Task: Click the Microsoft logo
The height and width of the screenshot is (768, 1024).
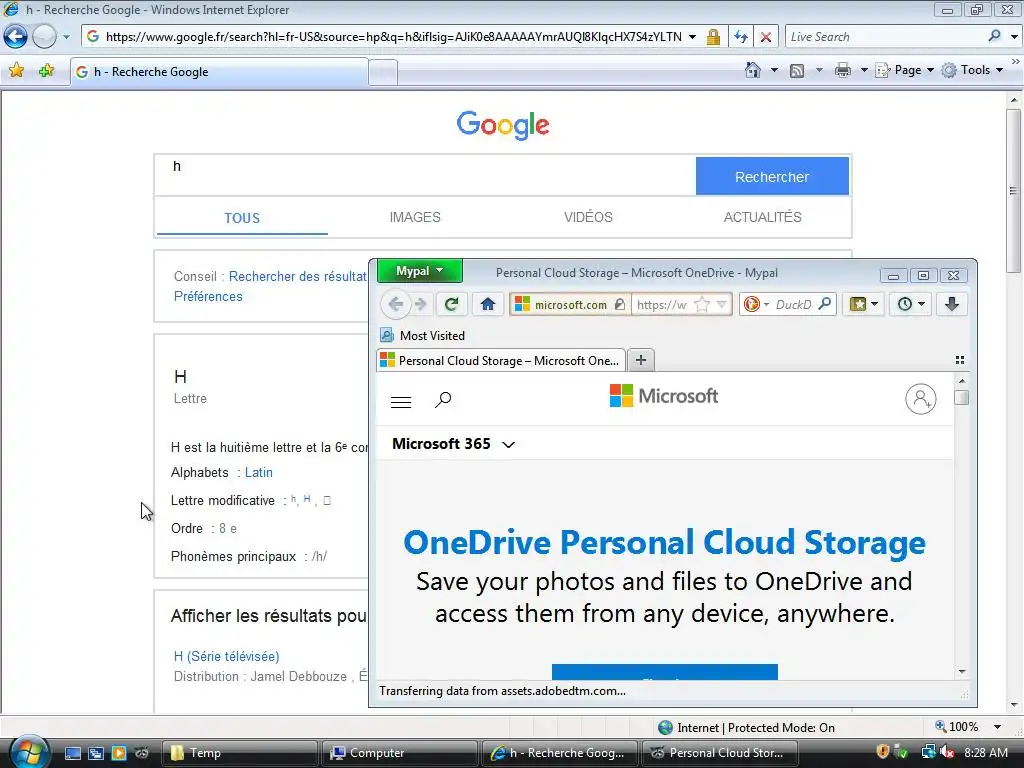Action: [x=664, y=396]
